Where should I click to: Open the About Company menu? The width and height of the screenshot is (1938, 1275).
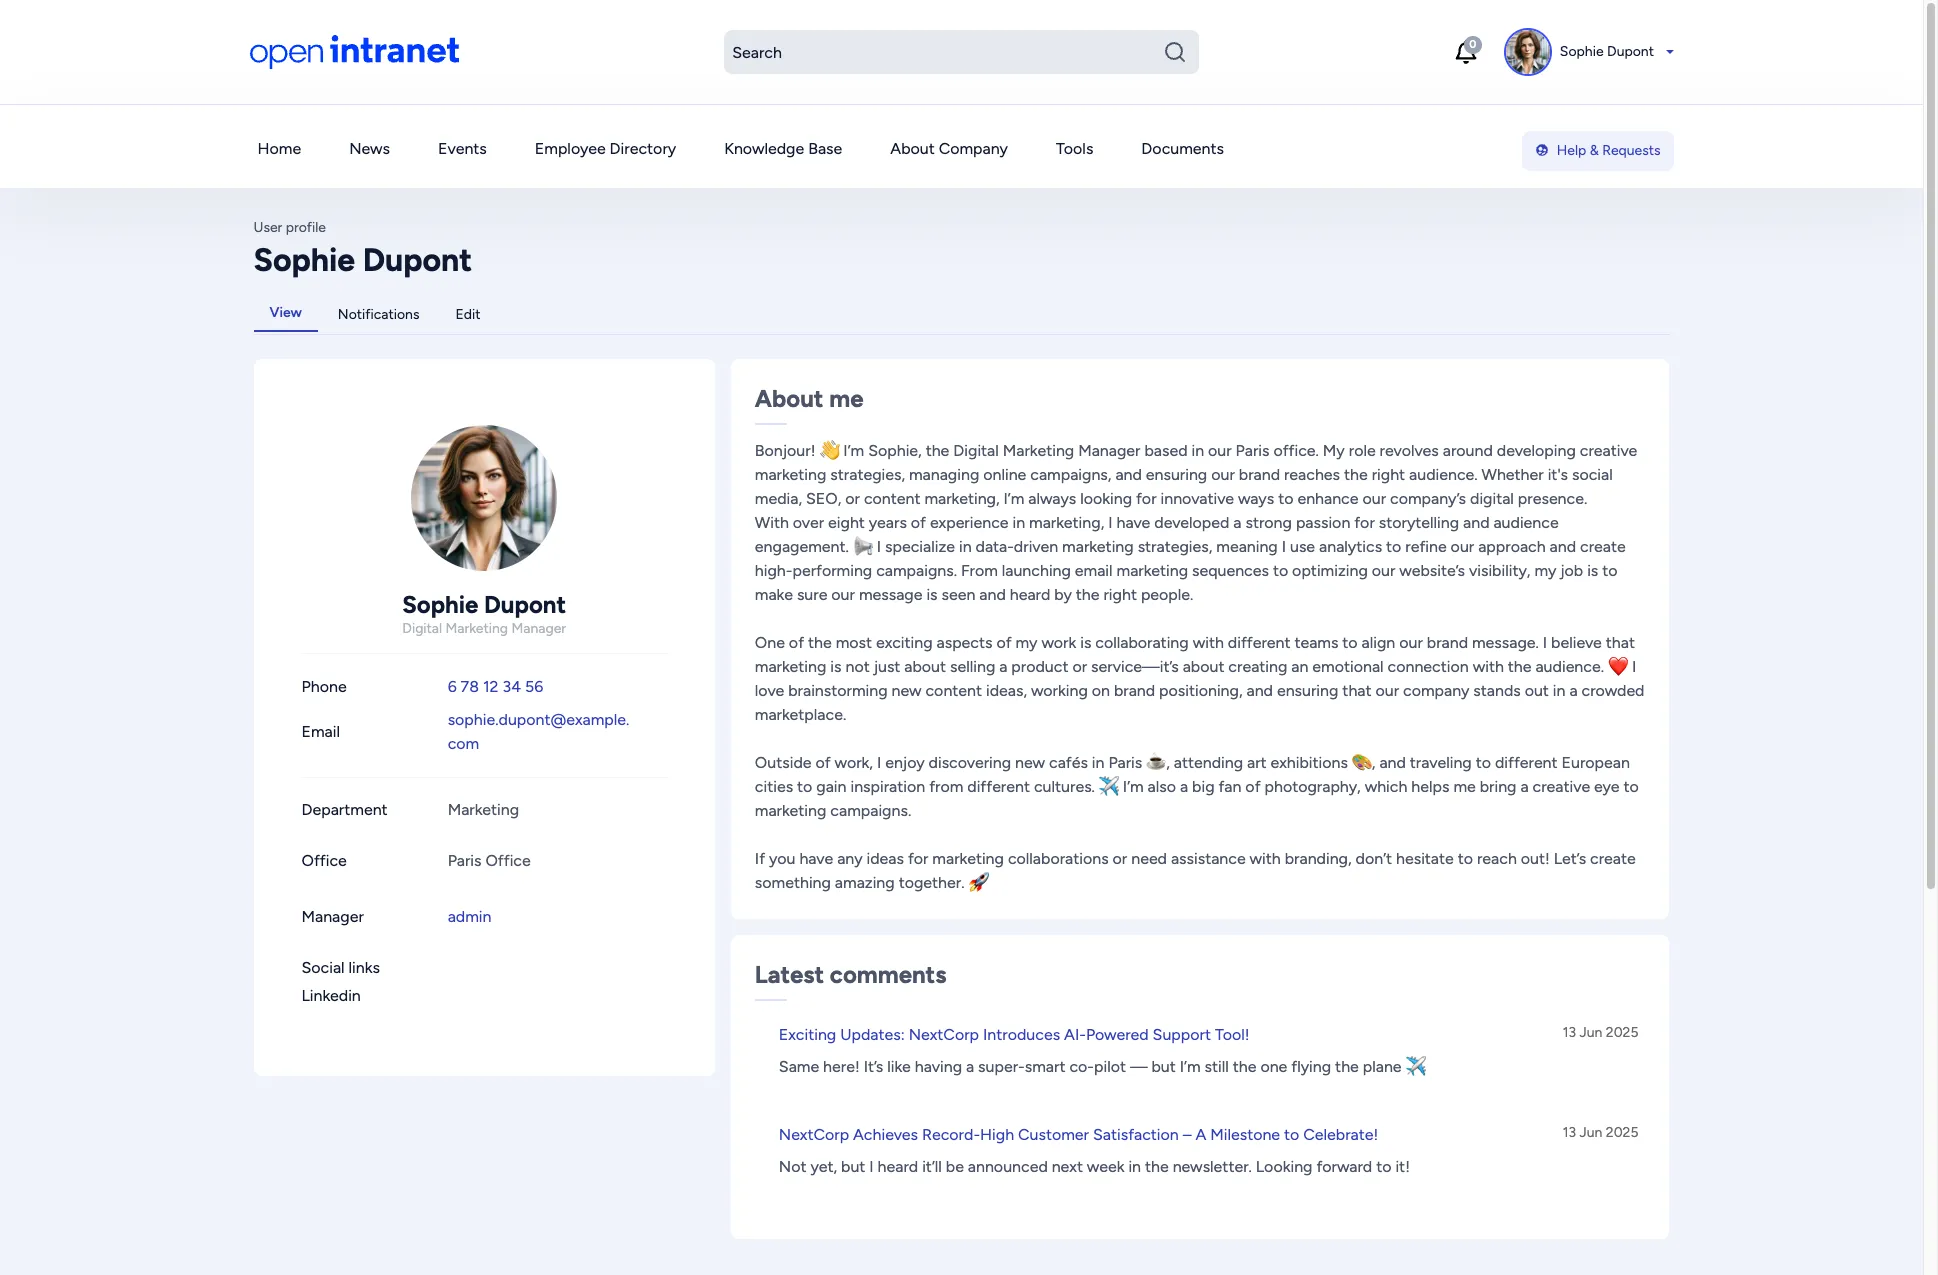949,148
